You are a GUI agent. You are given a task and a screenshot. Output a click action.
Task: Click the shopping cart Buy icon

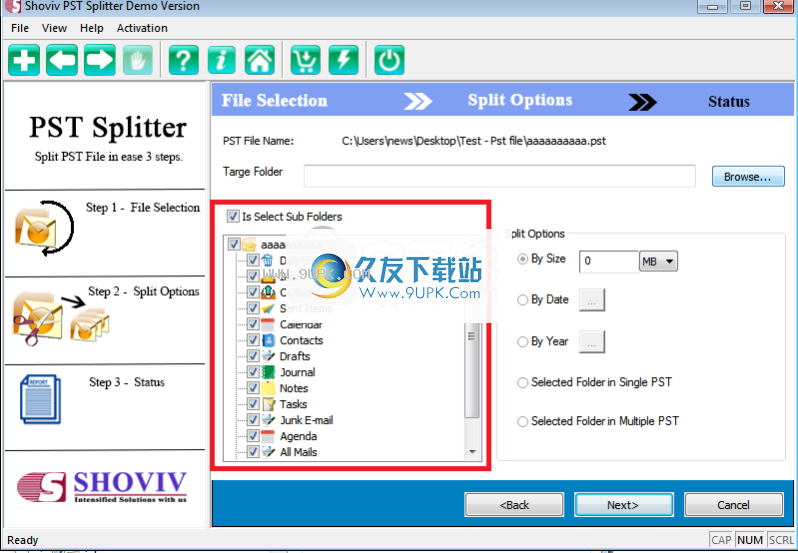point(305,60)
